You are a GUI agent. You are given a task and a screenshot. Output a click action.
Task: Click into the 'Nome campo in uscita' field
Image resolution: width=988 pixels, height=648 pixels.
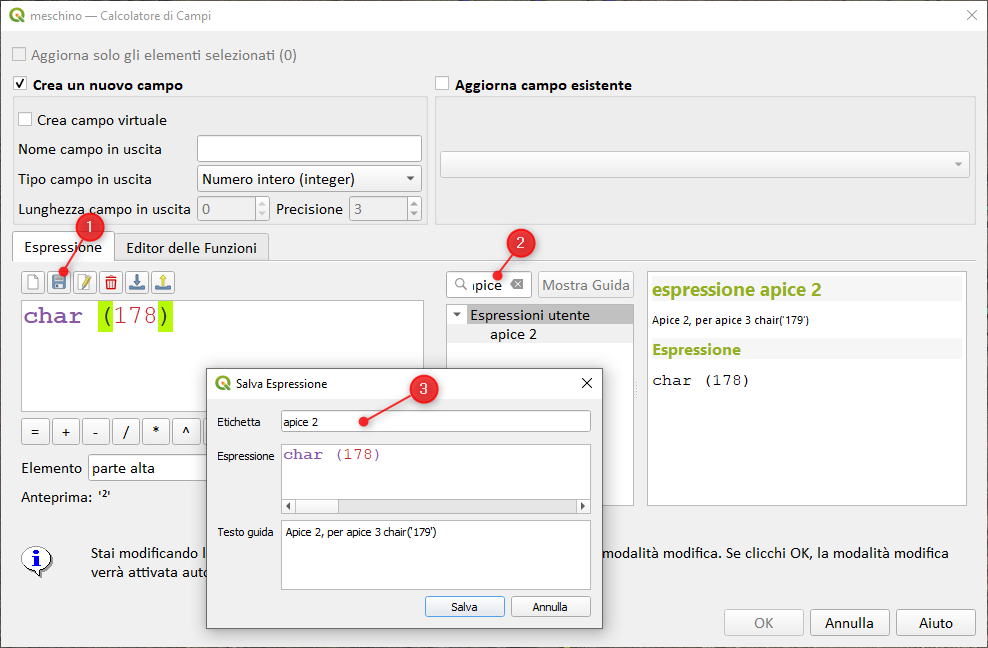pyautogui.click(x=309, y=149)
